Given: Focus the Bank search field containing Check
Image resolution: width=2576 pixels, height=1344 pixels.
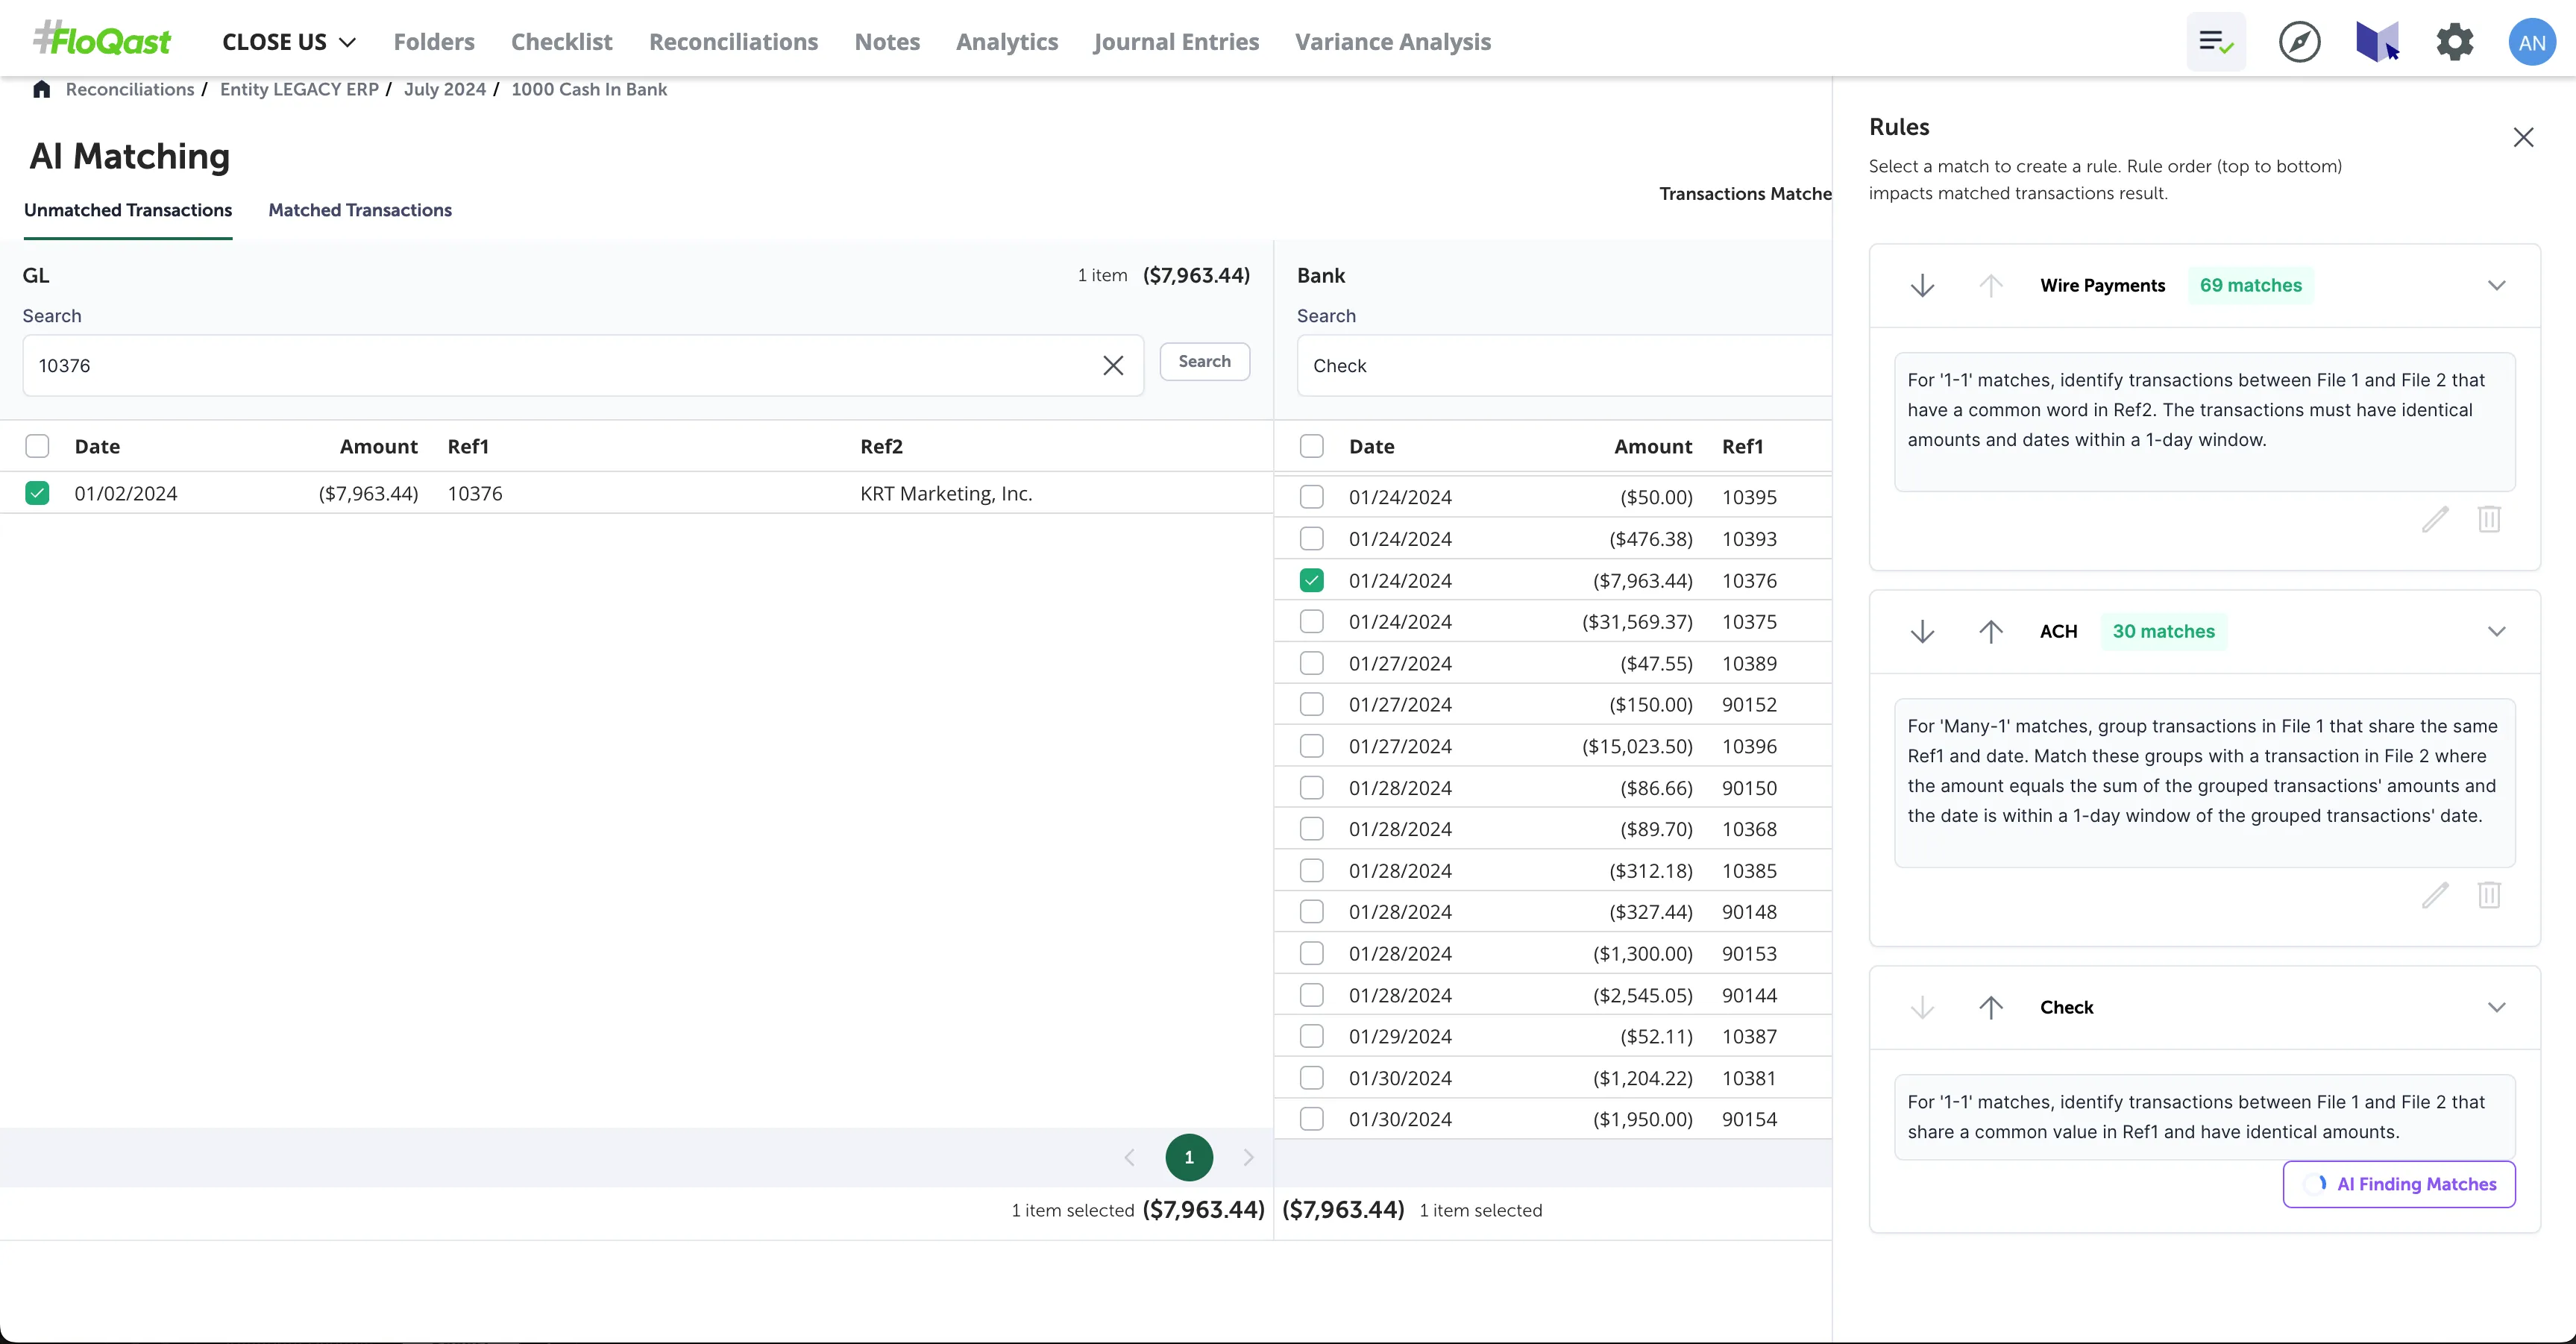Looking at the screenshot, I should (1565, 366).
